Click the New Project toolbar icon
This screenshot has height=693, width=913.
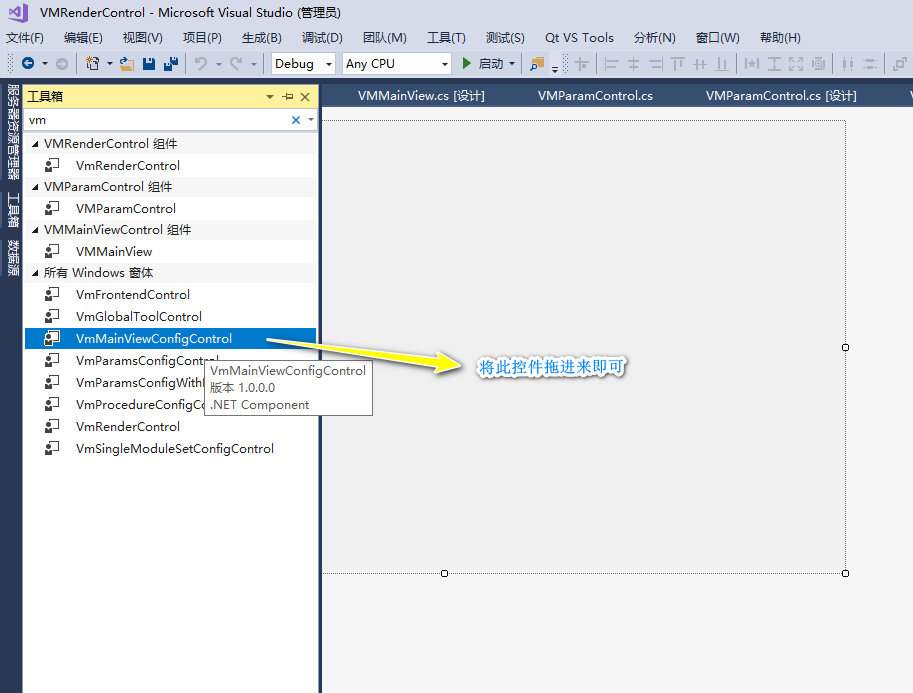tap(92, 63)
